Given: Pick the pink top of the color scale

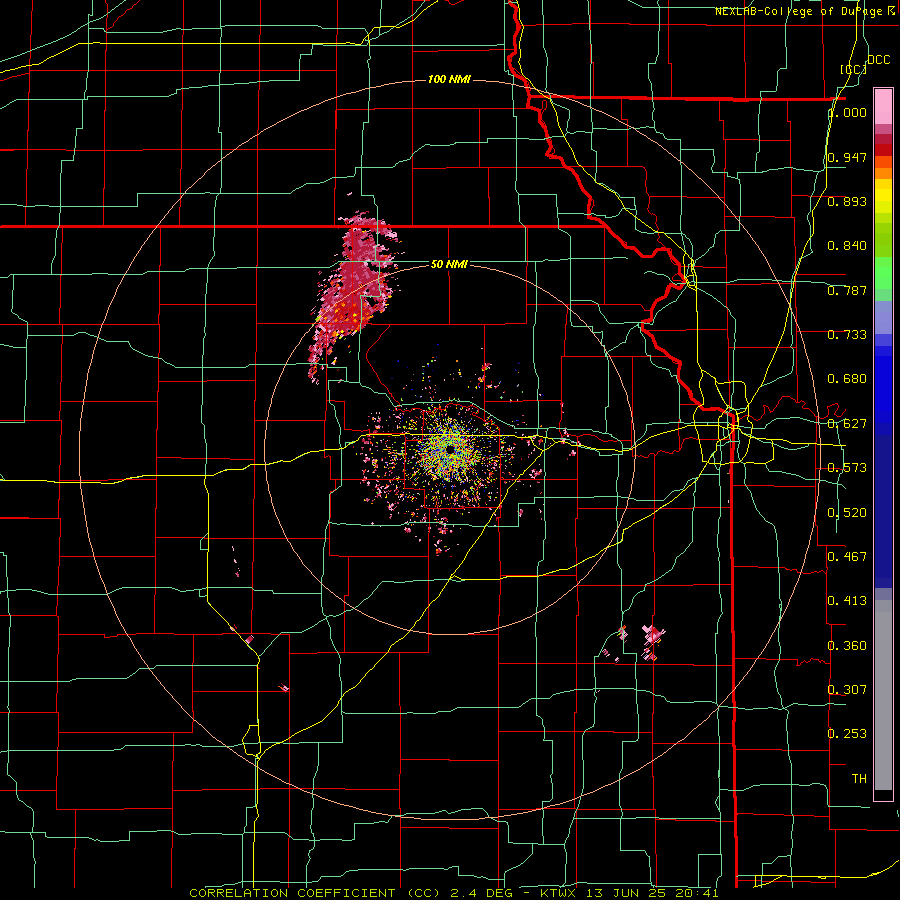Looking at the screenshot, I should 883,106.
